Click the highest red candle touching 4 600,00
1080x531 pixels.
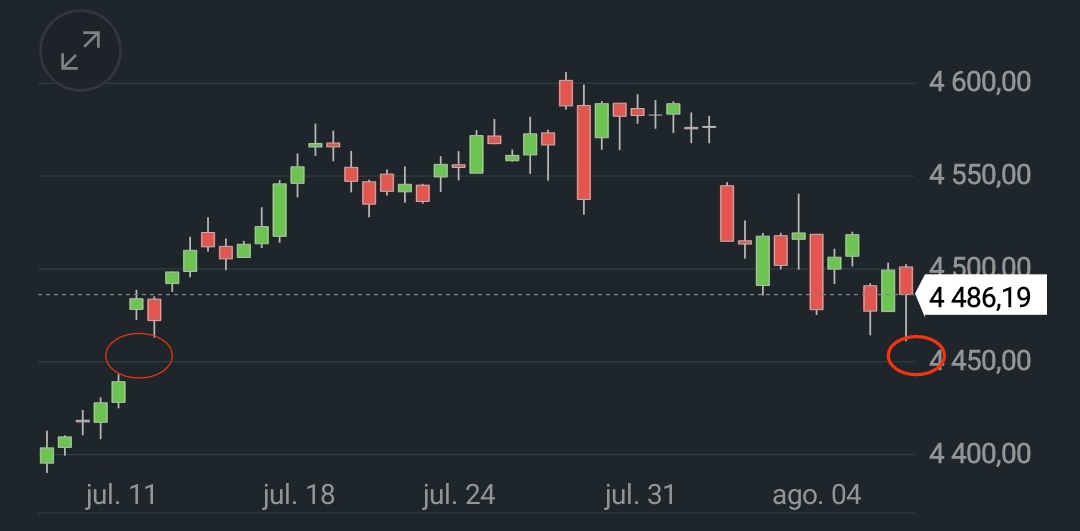[566, 92]
